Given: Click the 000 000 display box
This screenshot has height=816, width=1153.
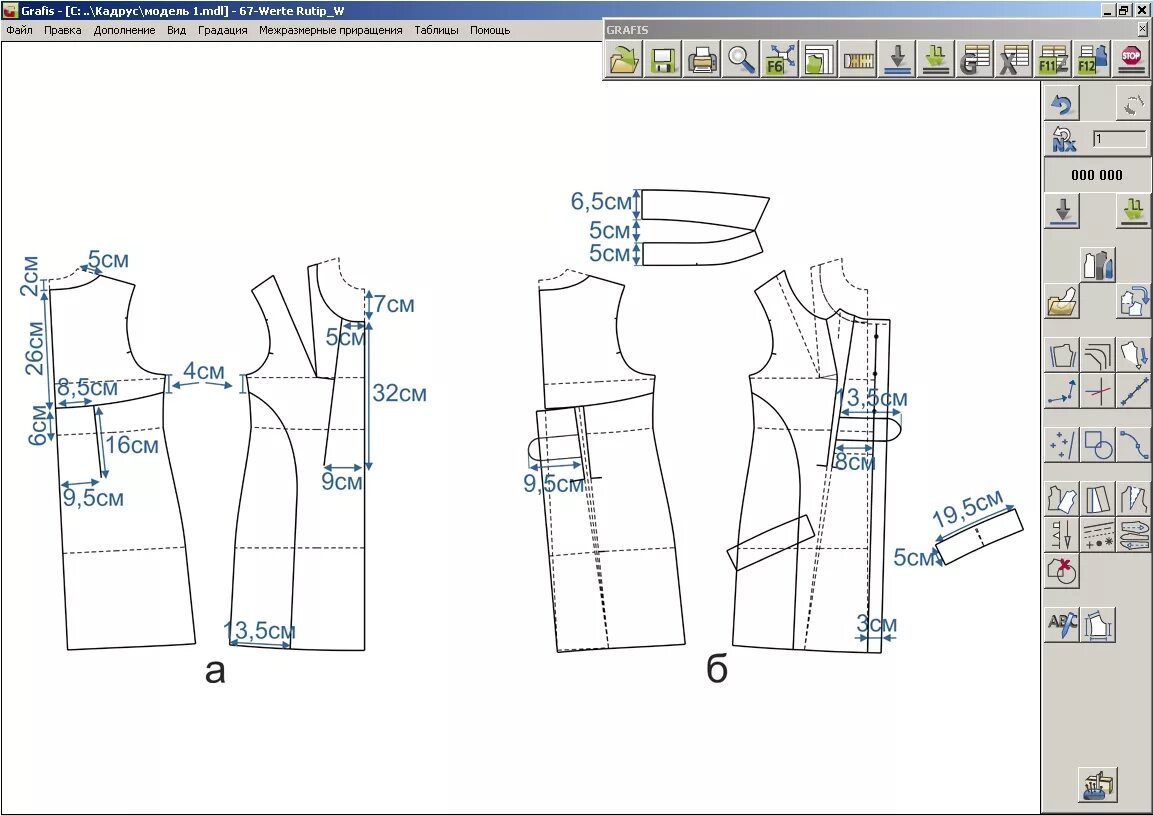Looking at the screenshot, I should (x=1097, y=175).
